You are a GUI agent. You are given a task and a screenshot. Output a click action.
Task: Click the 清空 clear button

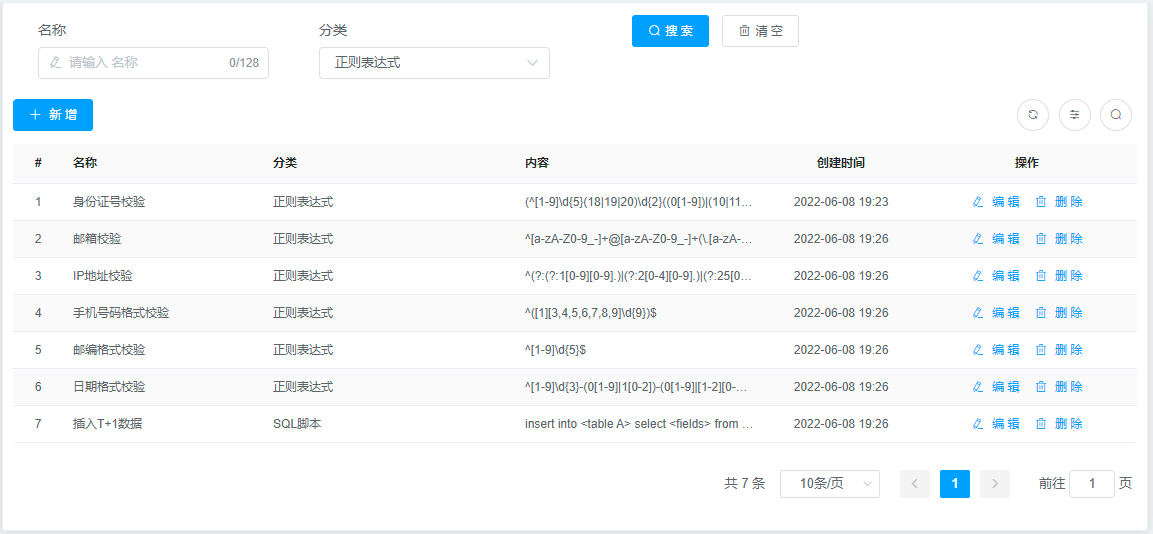[760, 31]
